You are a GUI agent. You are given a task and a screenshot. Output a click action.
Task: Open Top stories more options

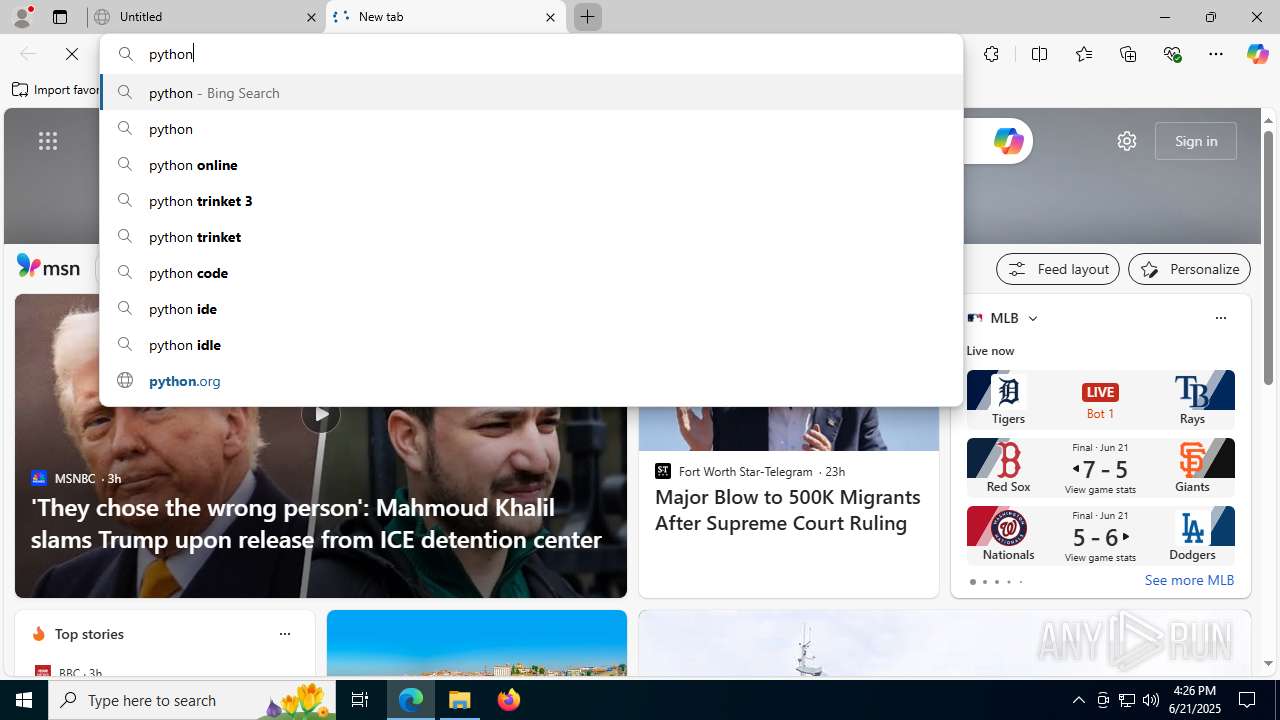(285, 634)
